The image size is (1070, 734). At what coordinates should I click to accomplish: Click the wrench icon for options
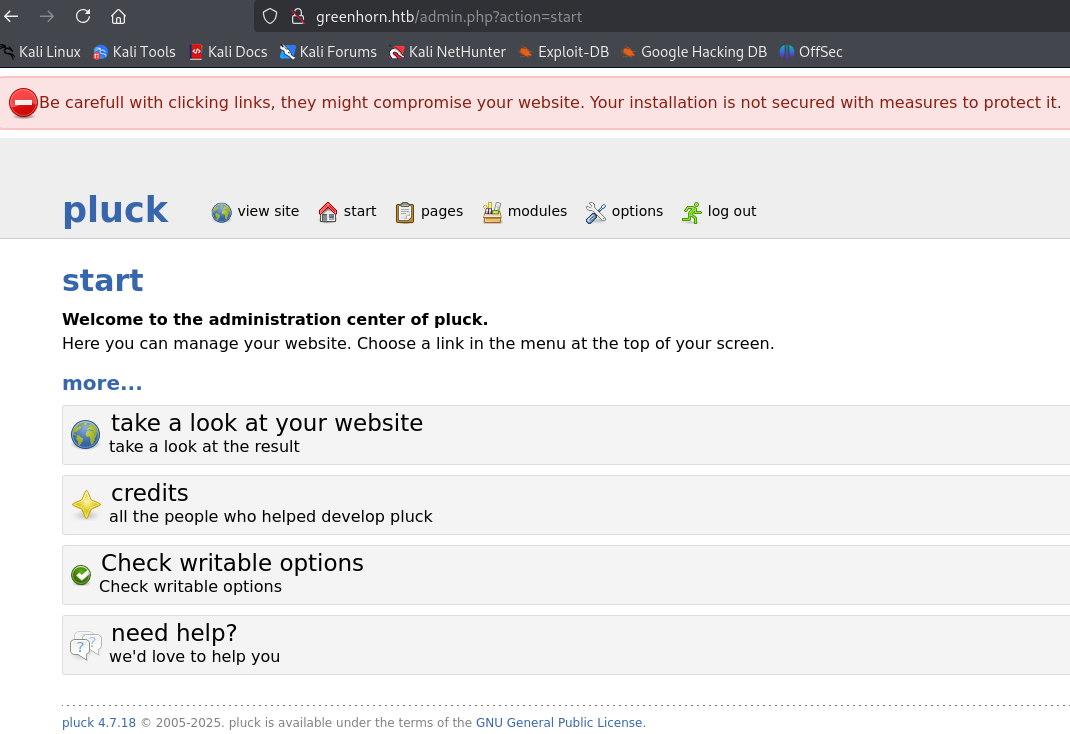pos(596,212)
